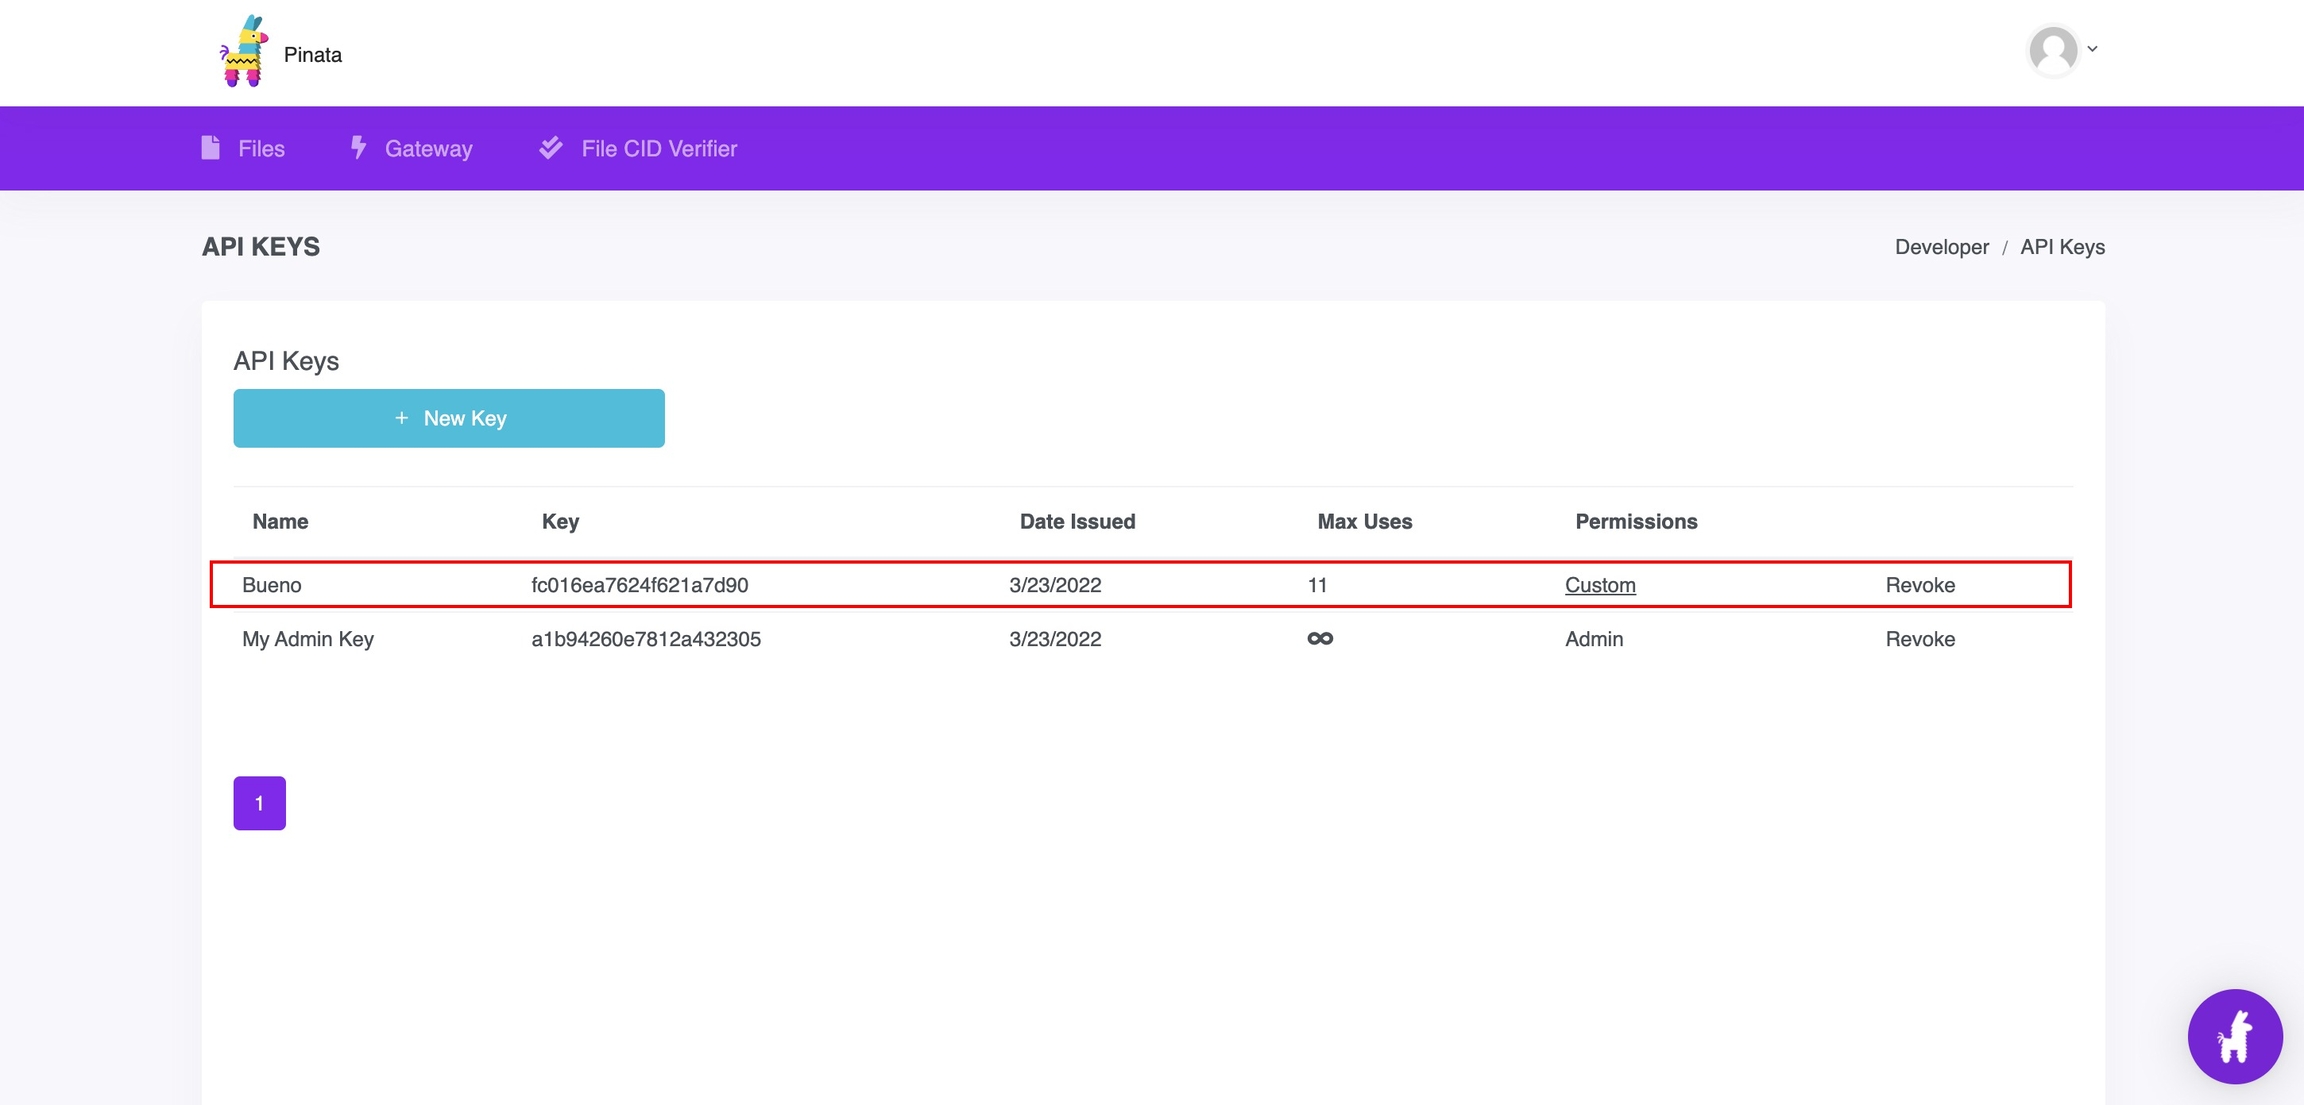Go to File CID Verifier page

pyautogui.click(x=659, y=149)
